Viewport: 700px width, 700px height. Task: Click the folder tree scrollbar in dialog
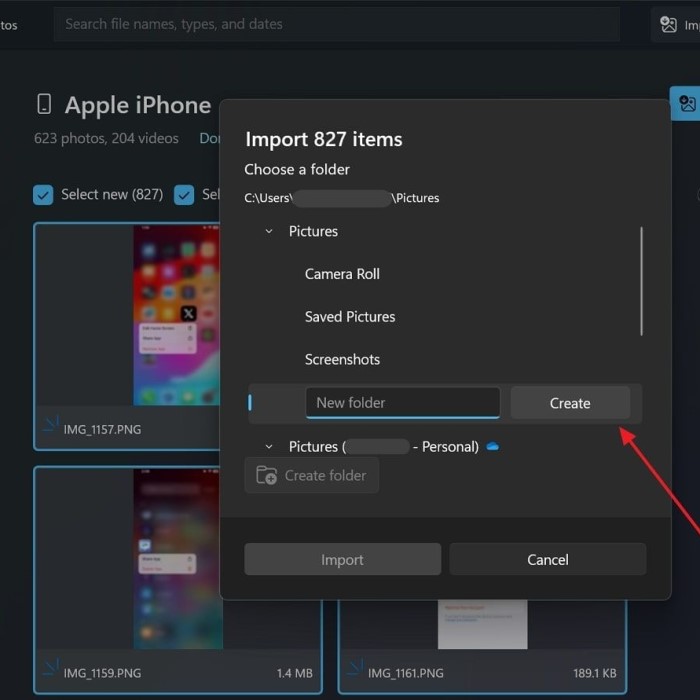click(642, 281)
